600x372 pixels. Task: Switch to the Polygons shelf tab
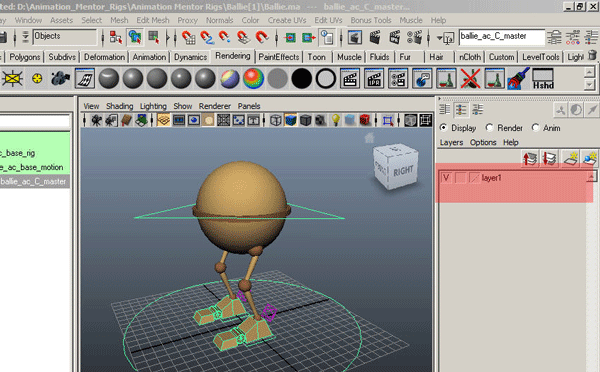tap(24, 57)
